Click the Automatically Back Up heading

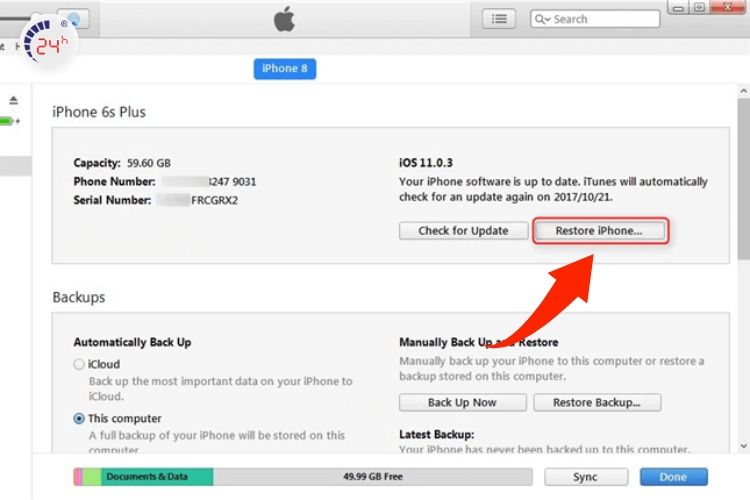pos(132,342)
